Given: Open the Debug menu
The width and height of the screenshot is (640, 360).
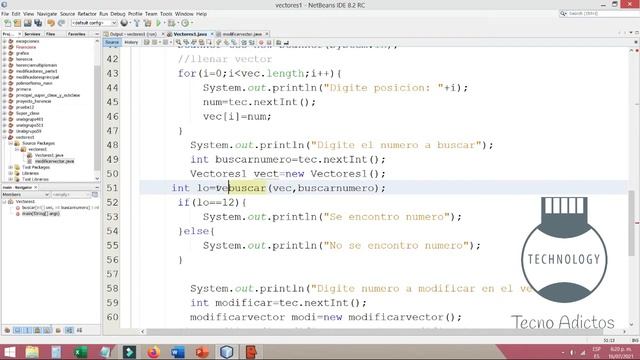Looking at the screenshot, I should [118, 14].
